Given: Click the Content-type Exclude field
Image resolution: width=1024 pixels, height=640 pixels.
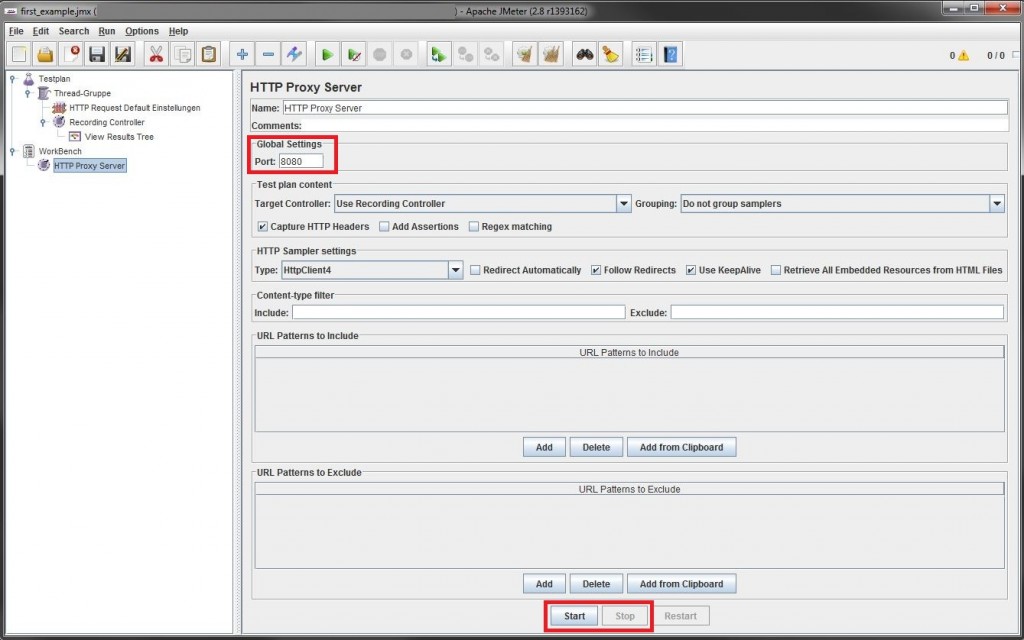Looking at the screenshot, I should [x=837, y=313].
